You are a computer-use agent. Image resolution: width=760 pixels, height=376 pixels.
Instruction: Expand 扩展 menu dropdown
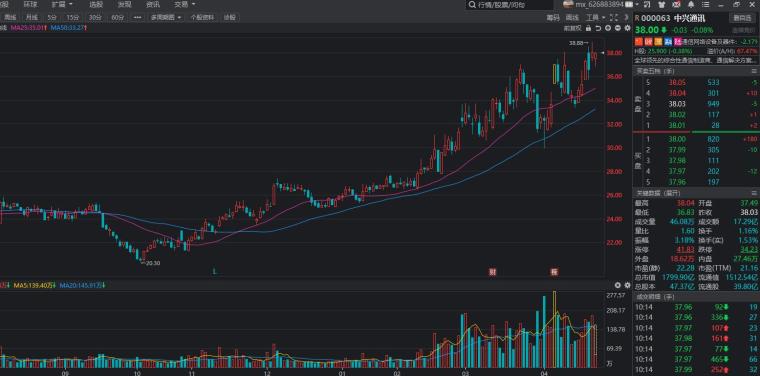pyautogui.click(x=63, y=4)
